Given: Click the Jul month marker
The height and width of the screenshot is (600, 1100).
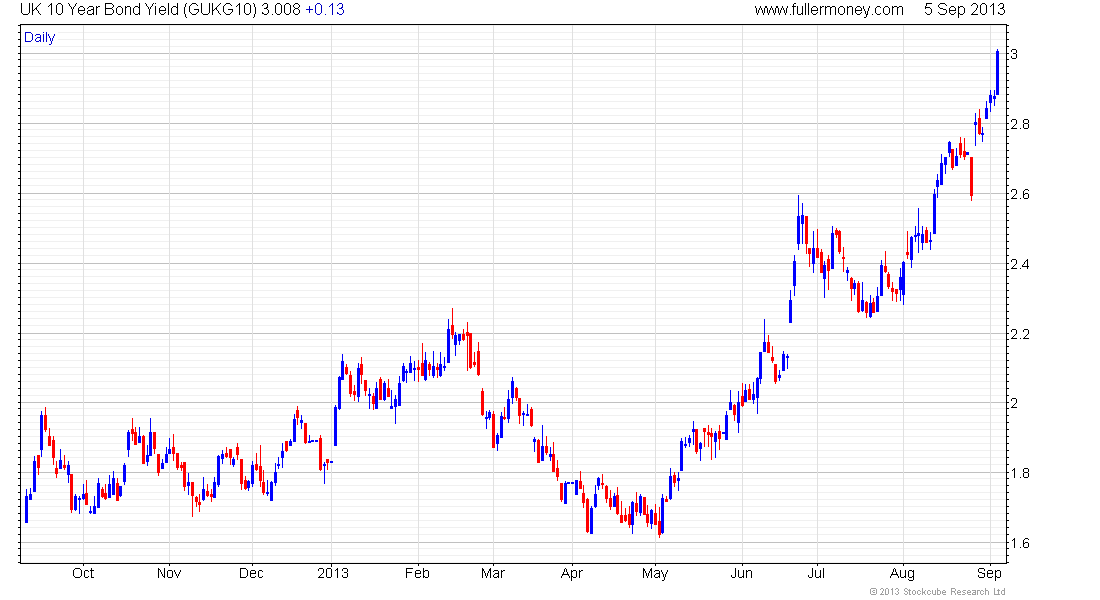Looking at the screenshot, I should 817,573.
